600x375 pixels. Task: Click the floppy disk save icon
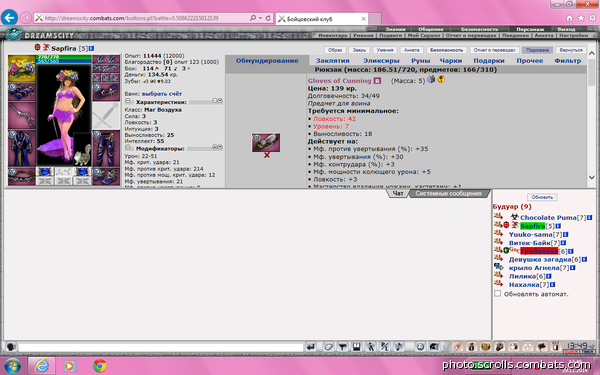tap(357, 347)
